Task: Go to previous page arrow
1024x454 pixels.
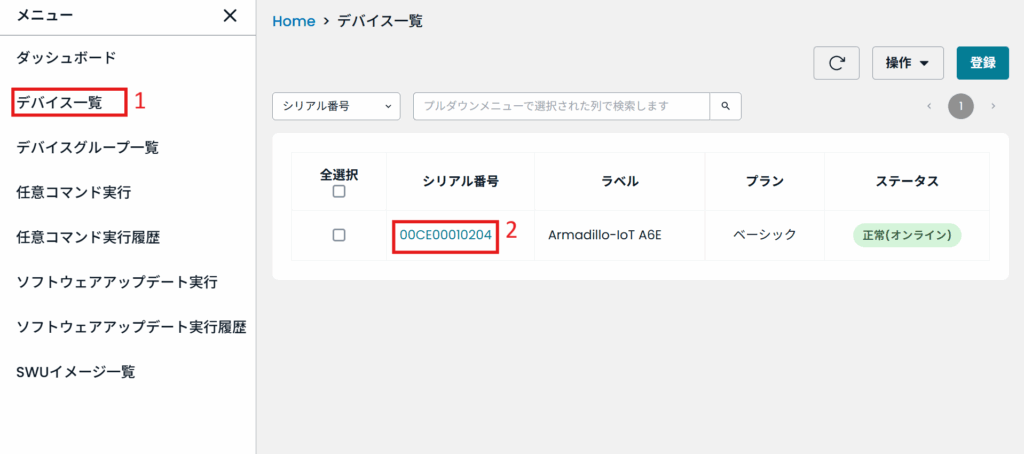Action: pyautogui.click(x=929, y=106)
